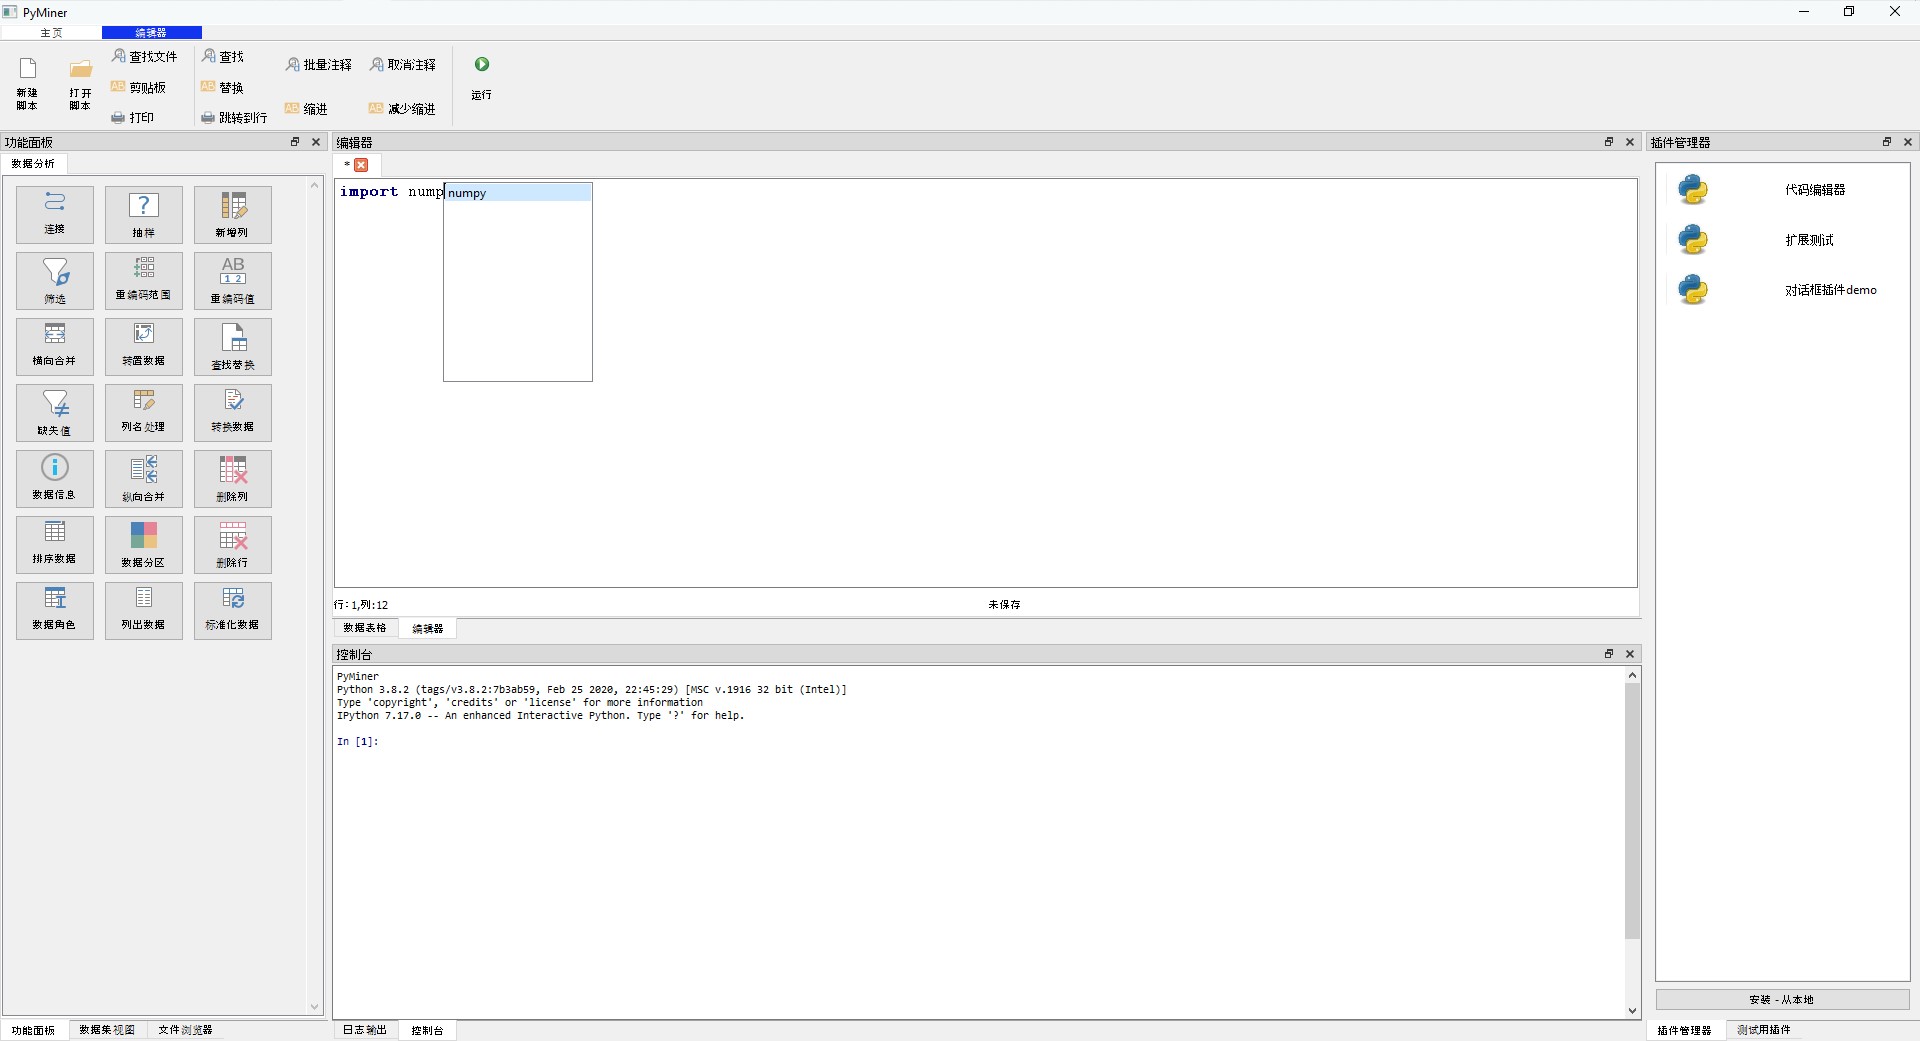Image resolution: width=1920 pixels, height=1041 pixels.
Task: Open the 剪贴板 clipboard tool
Action: click(138, 87)
